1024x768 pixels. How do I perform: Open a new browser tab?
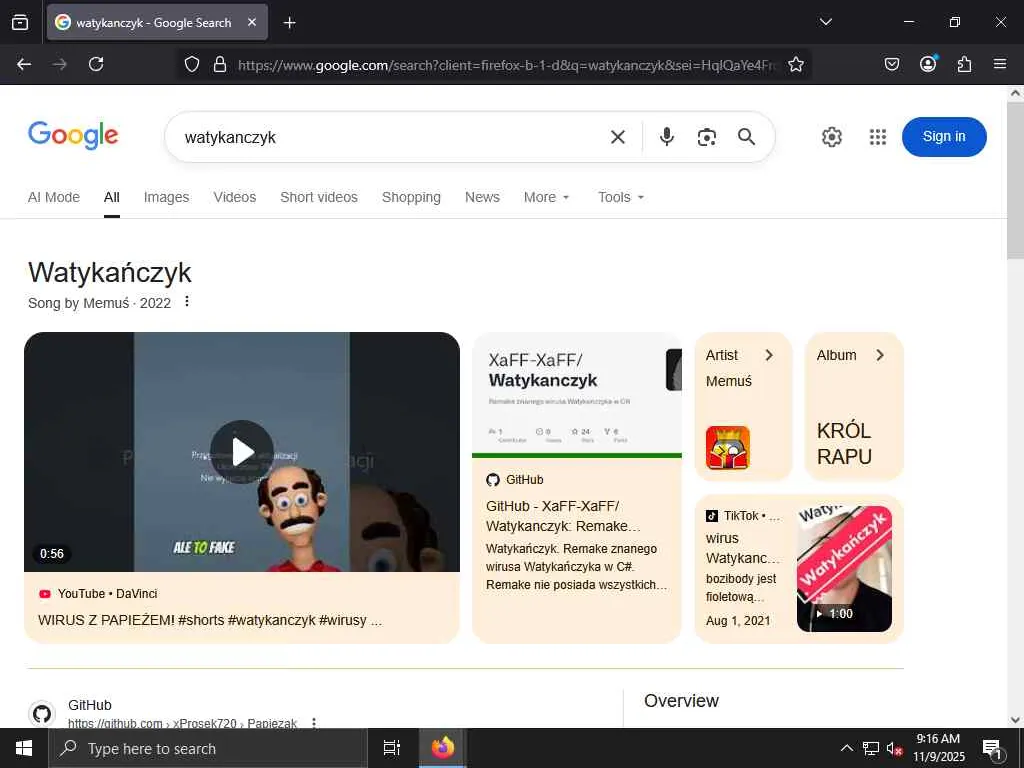(289, 23)
